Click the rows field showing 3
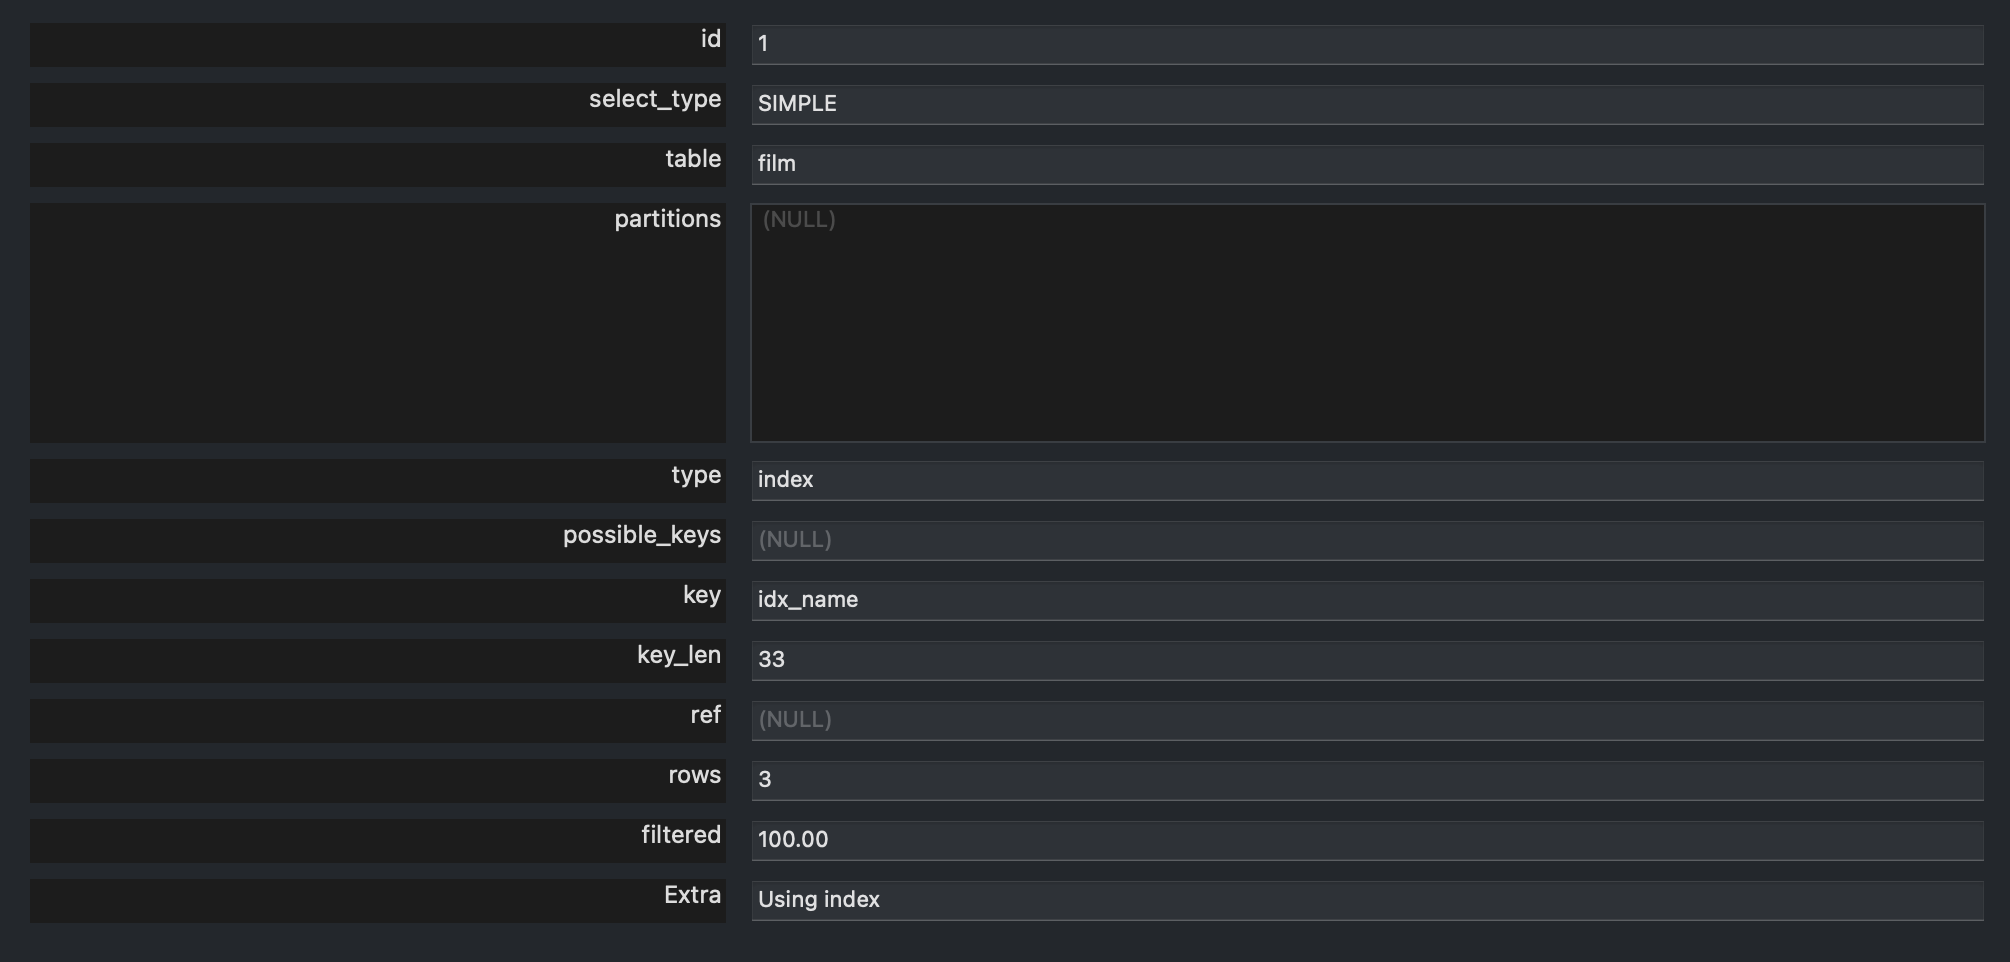Screen dimensions: 2010x962 pos(1367,780)
